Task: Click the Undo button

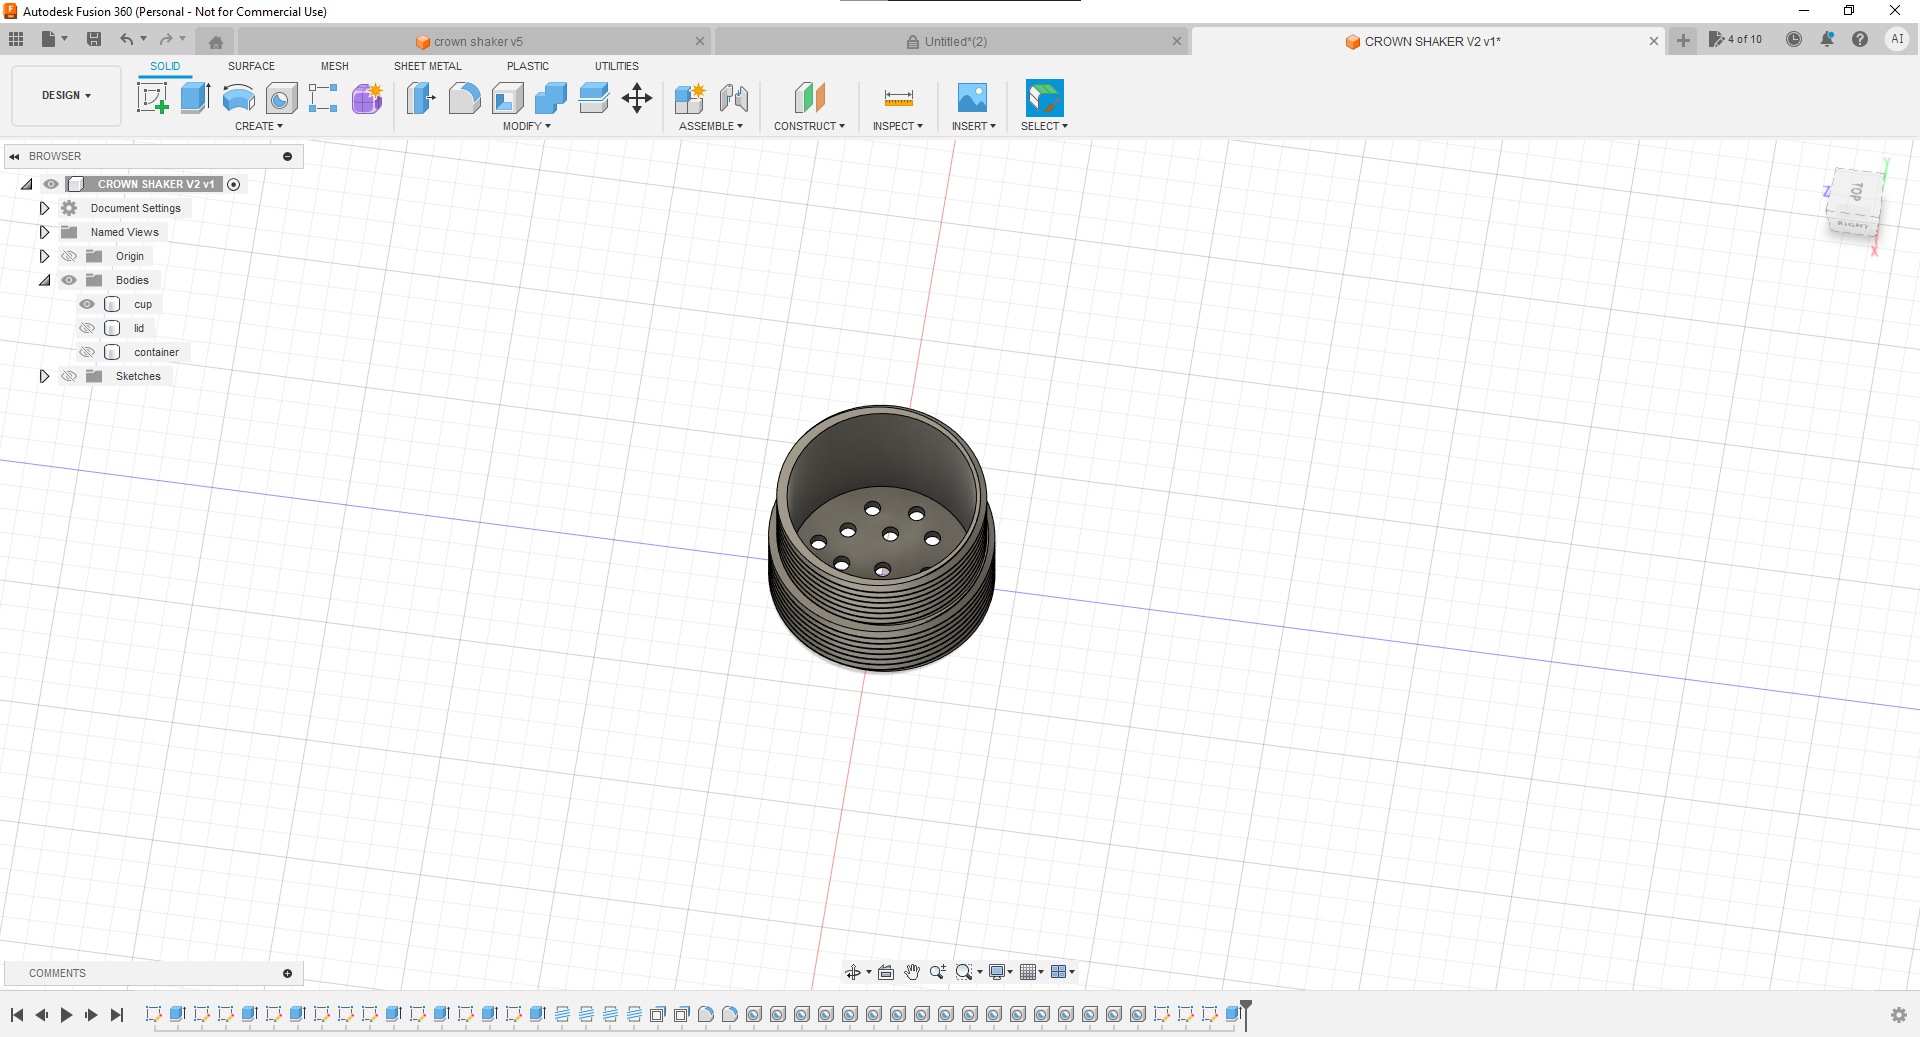Action: (x=127, y=39)
